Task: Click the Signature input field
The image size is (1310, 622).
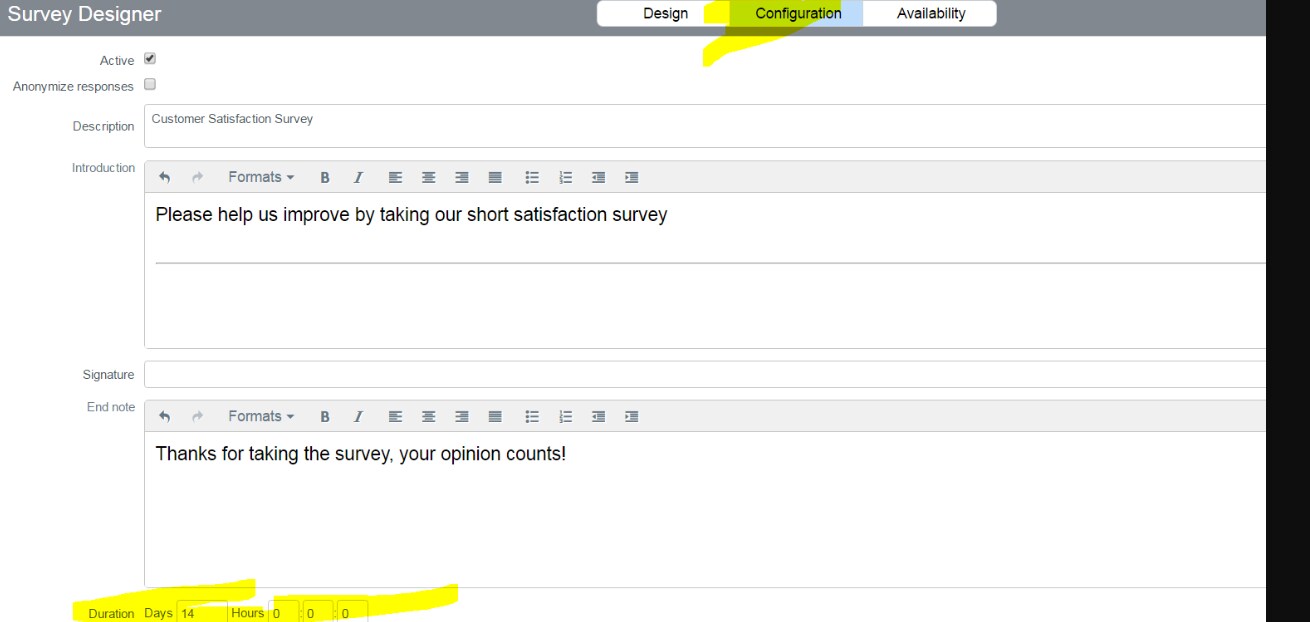Action: (x=500, y=373)
